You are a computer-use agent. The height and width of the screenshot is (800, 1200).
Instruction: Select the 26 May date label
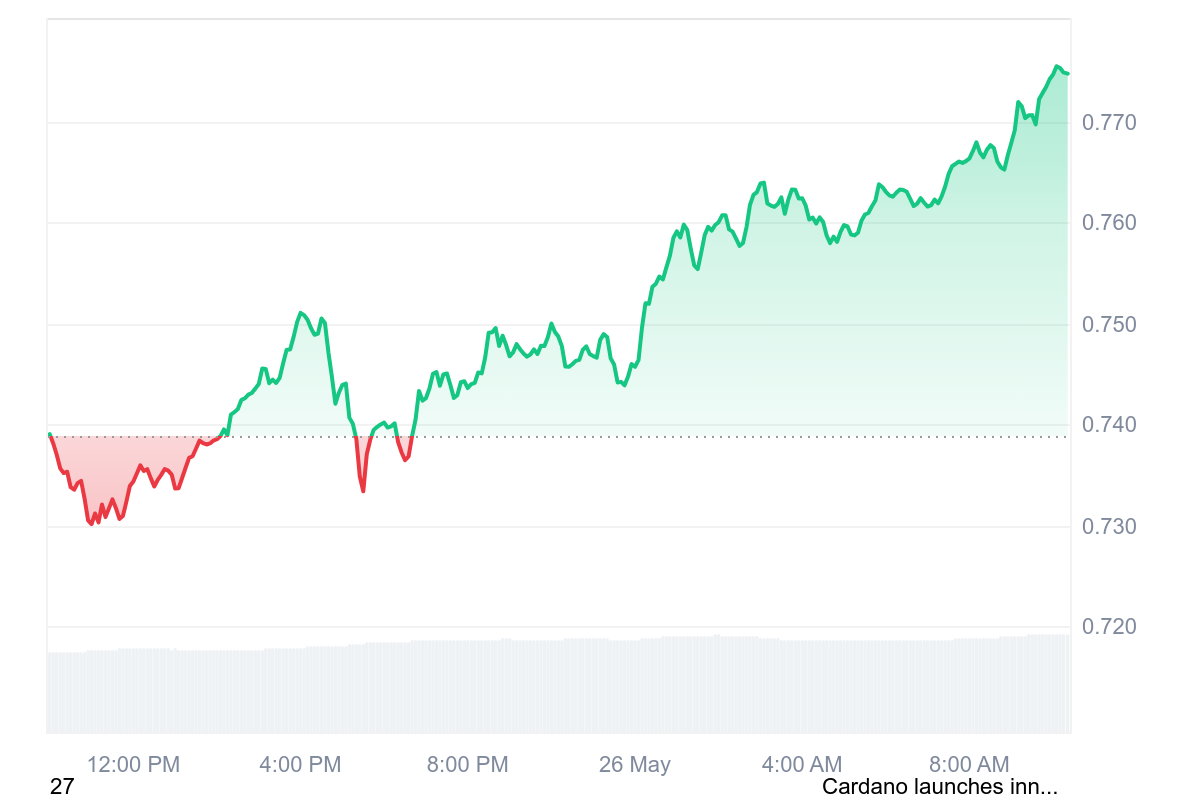click(635, 765)
